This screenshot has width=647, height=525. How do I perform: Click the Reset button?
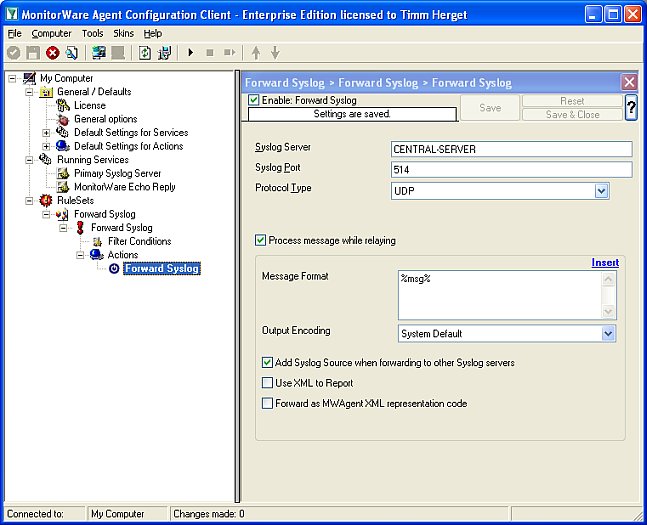[572, 101]
